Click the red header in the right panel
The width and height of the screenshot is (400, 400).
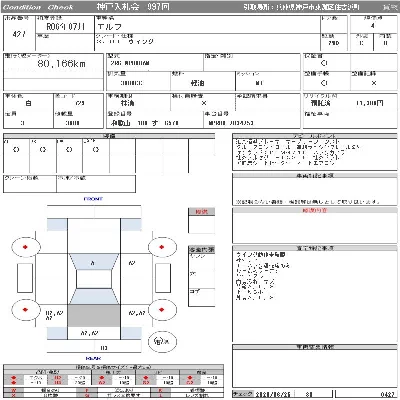click(314, 211)
